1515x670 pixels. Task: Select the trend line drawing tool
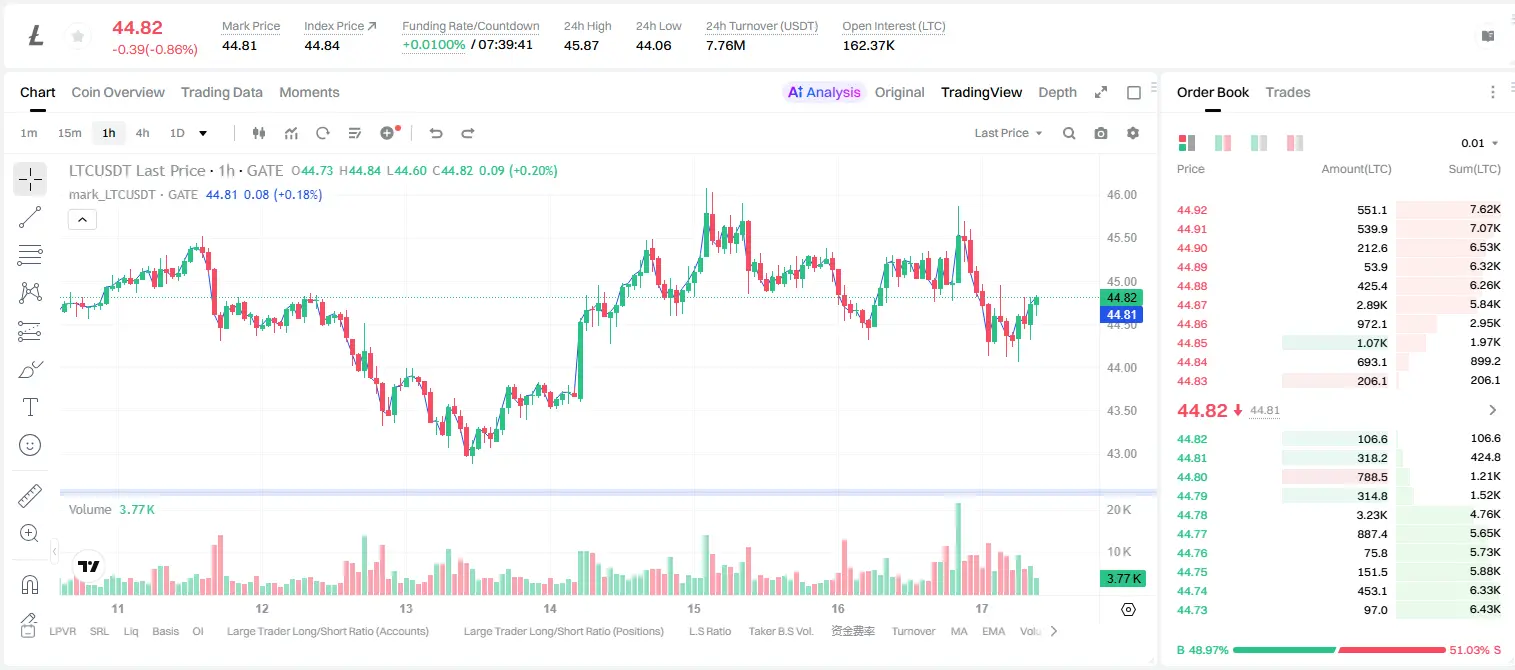click(30, 217)
